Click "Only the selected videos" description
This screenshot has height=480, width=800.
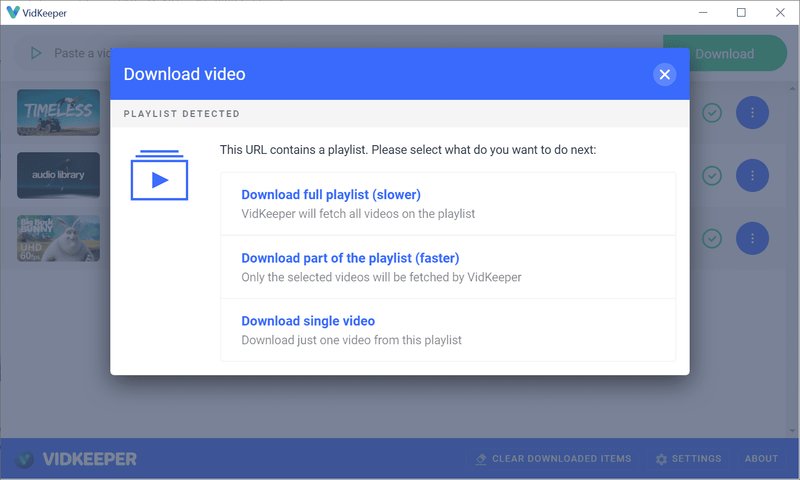pyautogui.click(x=381, y=277)
